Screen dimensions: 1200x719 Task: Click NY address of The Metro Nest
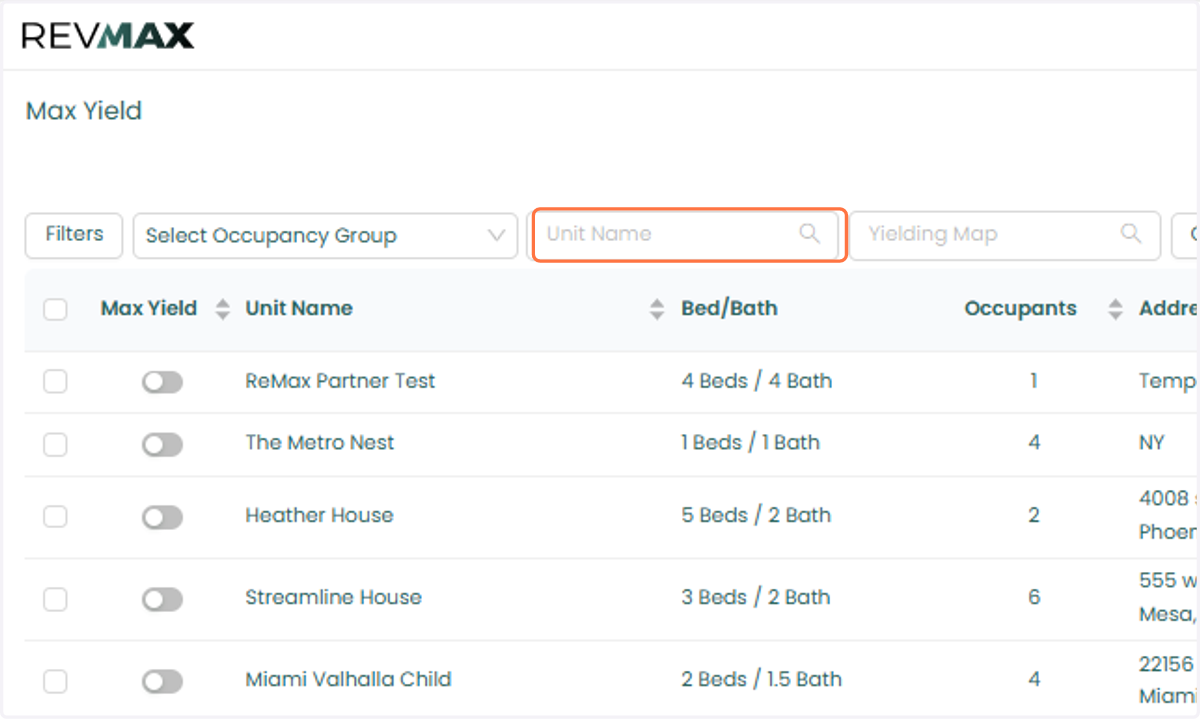point(1152,442)
